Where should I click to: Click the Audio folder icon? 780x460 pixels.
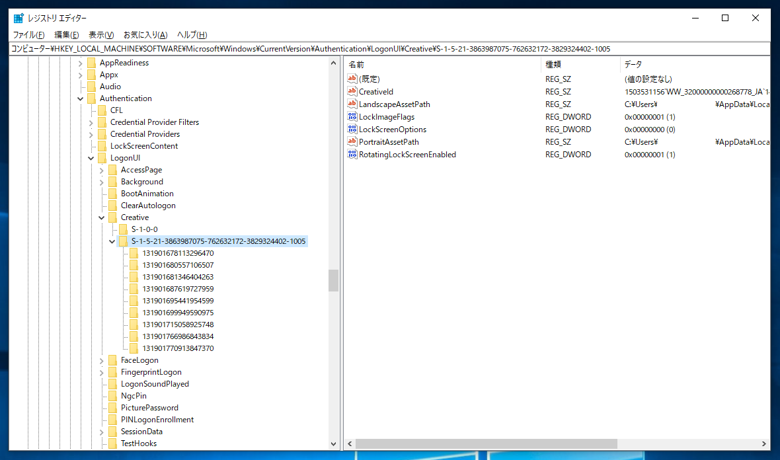pyautogui.click(x=91, y=87)
